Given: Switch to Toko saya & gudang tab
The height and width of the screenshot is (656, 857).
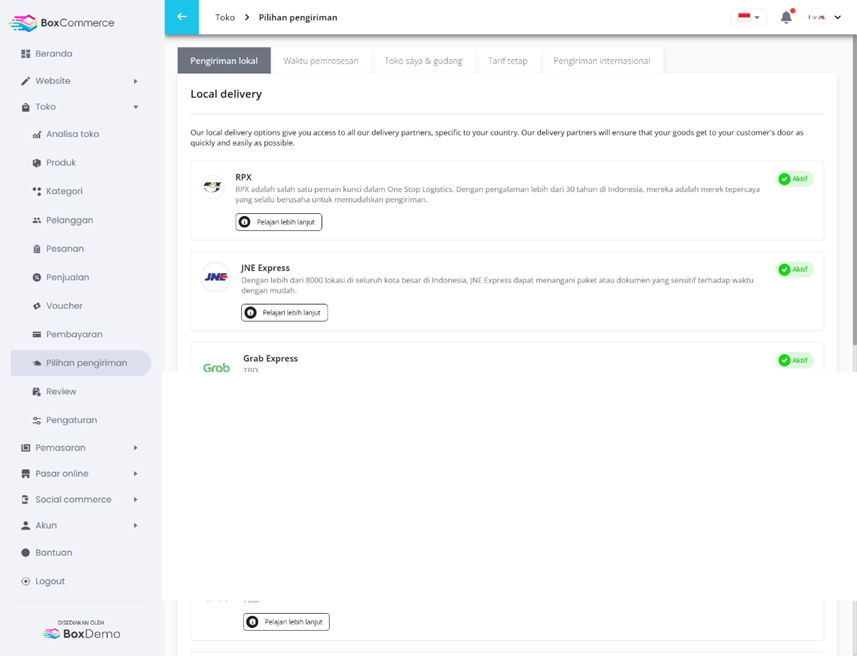Looking at the screenshot, I should tap(423, 61).
